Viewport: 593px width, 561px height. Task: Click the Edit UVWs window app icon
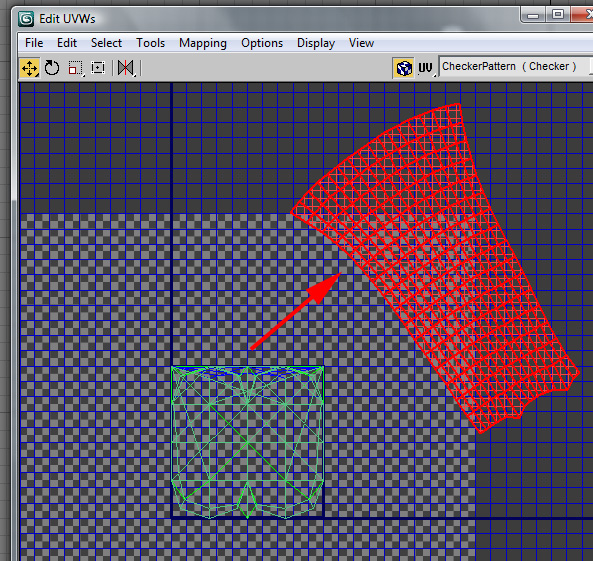26,19
